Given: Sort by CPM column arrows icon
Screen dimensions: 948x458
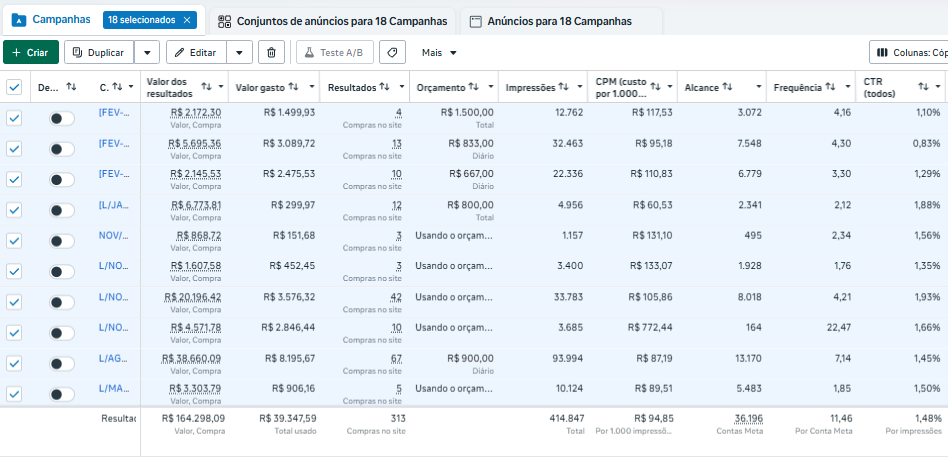Looking at the screenshot, I should (655, 87).
